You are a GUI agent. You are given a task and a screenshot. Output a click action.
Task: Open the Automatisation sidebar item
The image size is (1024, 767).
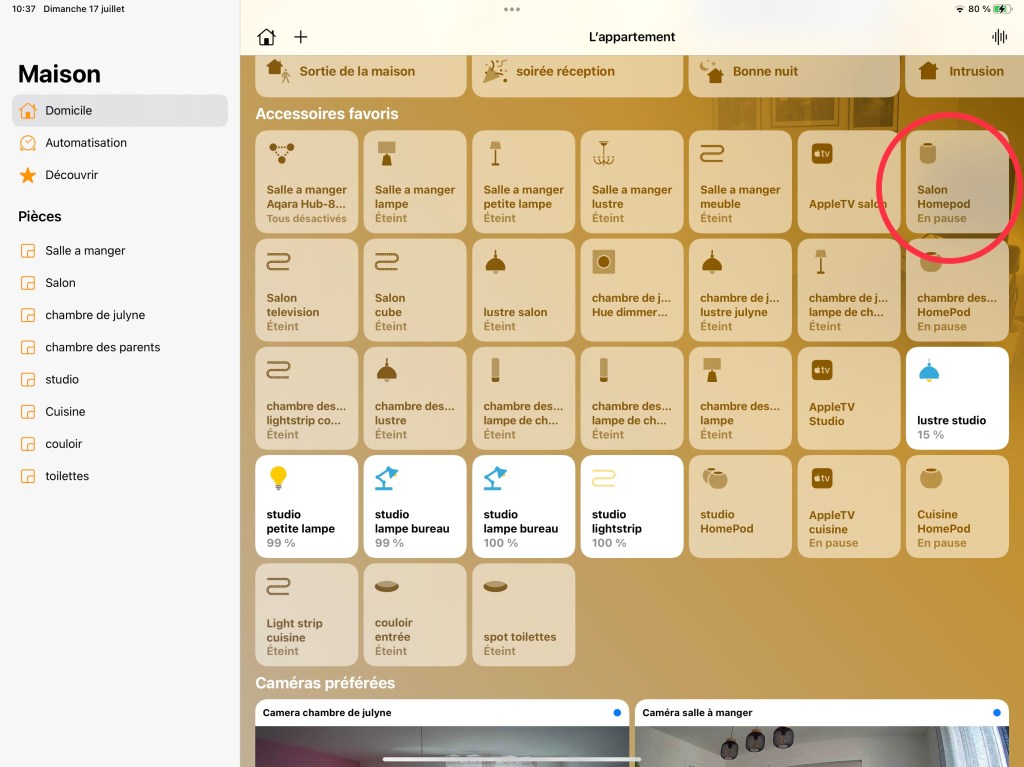tap(86, 143)
